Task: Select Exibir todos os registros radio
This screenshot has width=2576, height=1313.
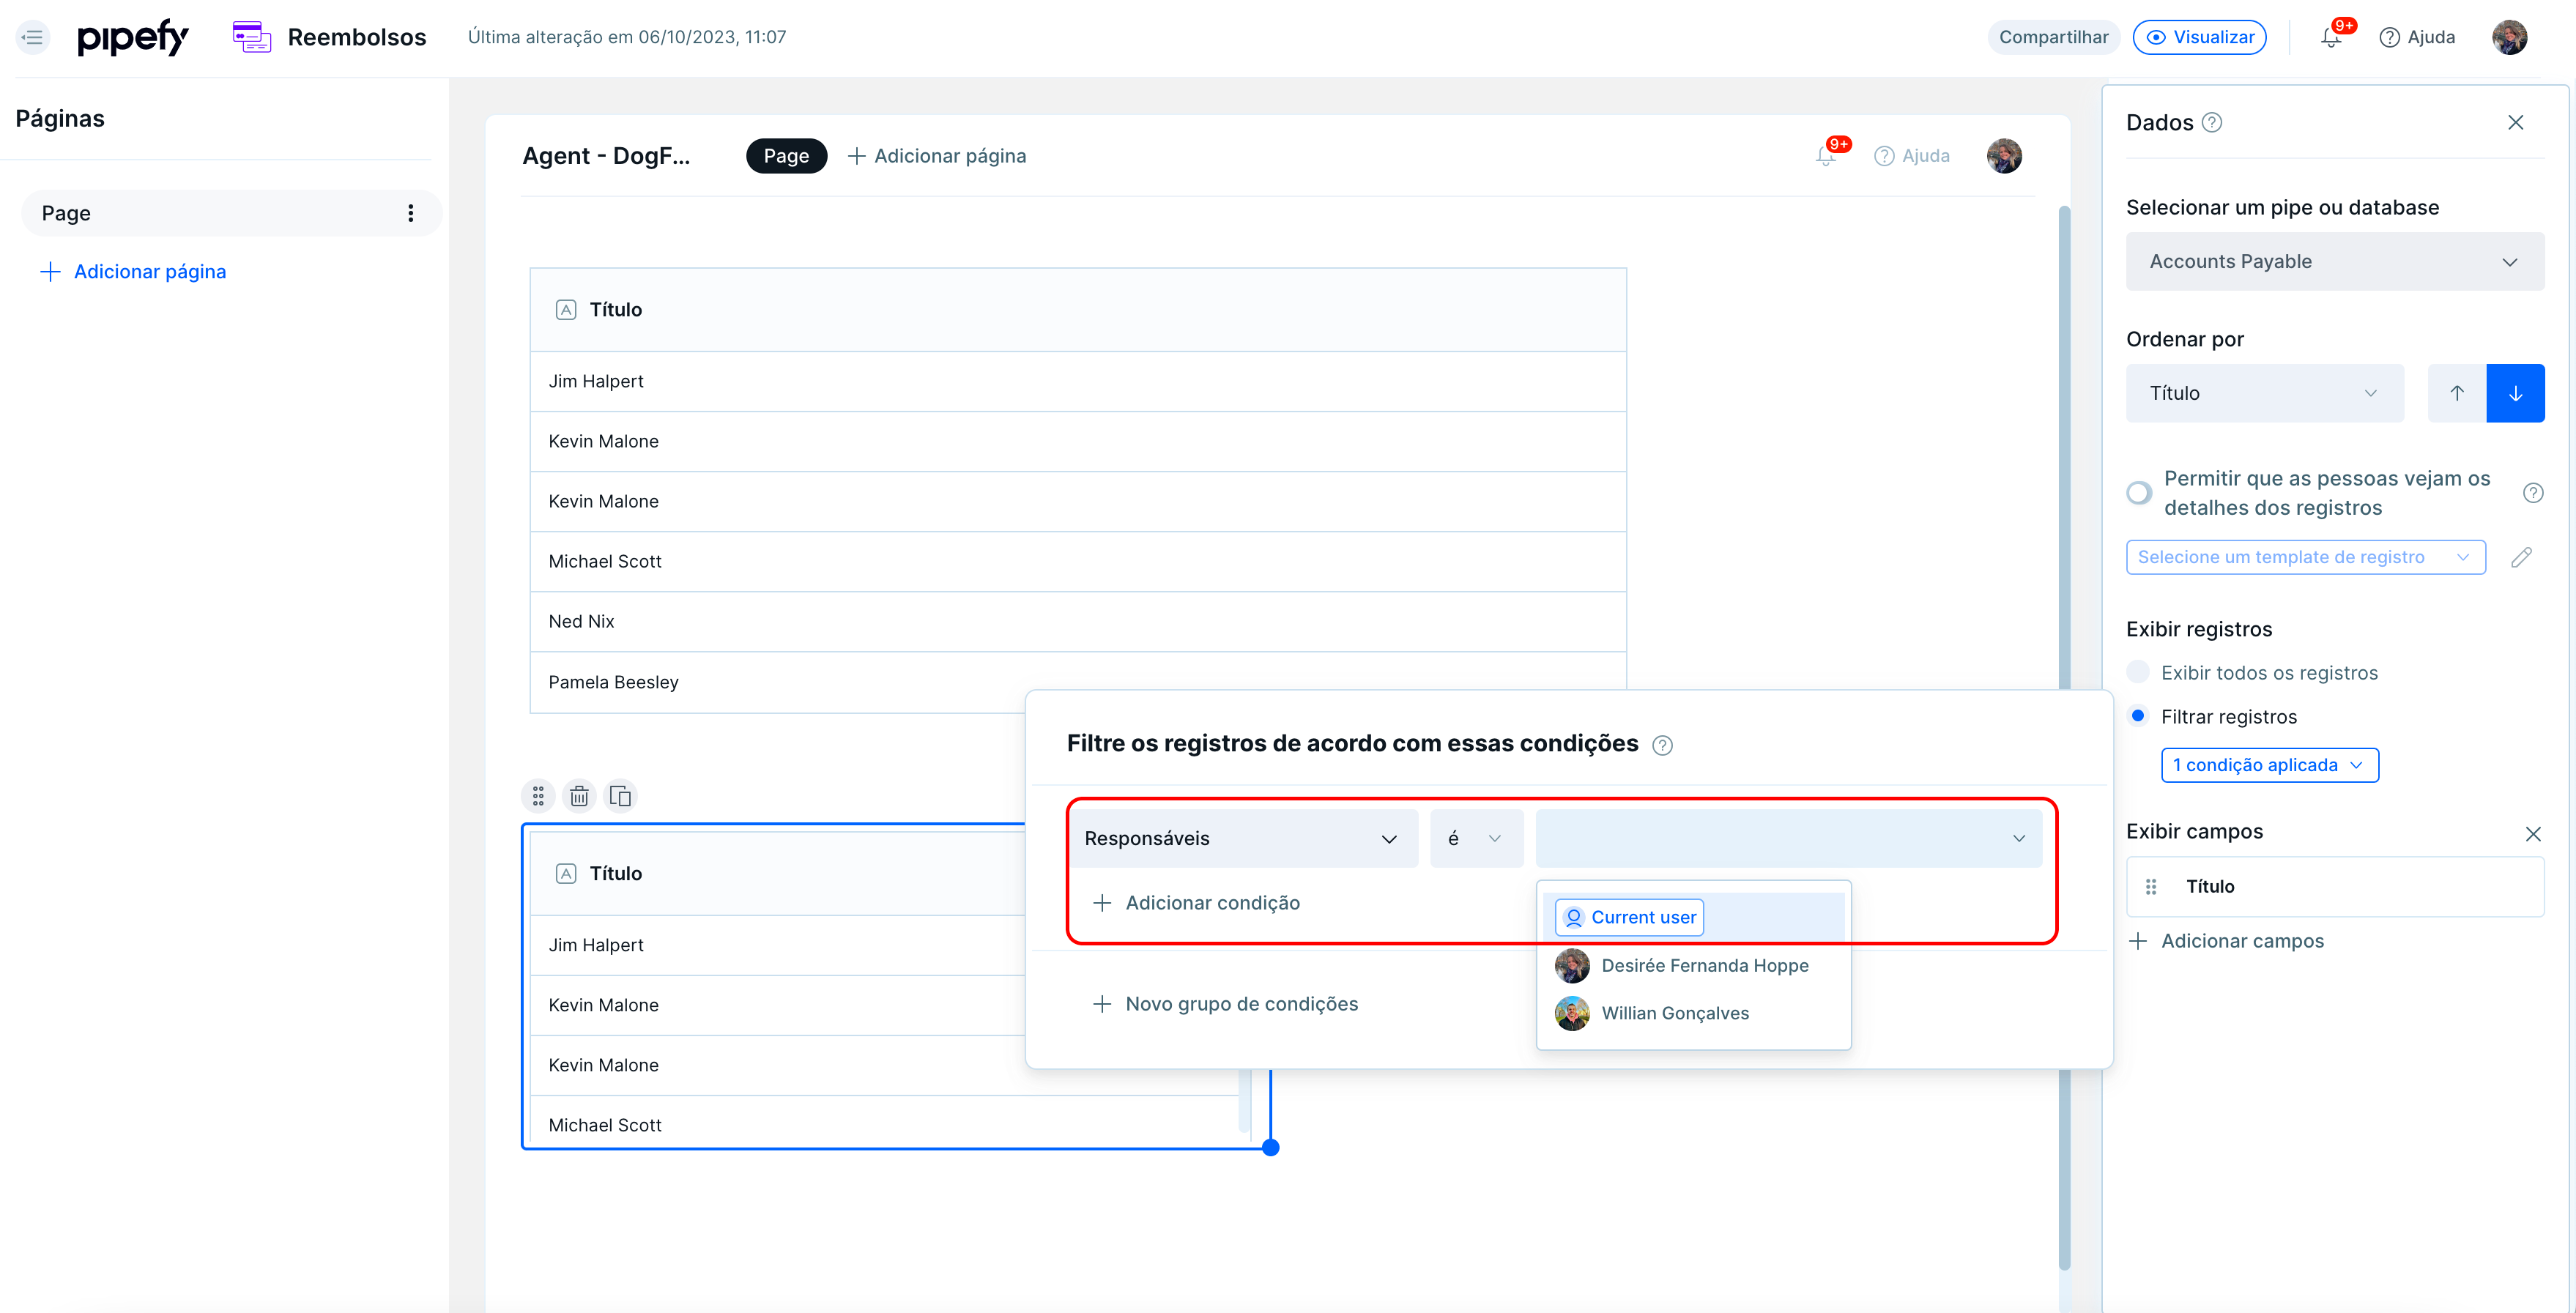Action: (x=2138, y=672)
